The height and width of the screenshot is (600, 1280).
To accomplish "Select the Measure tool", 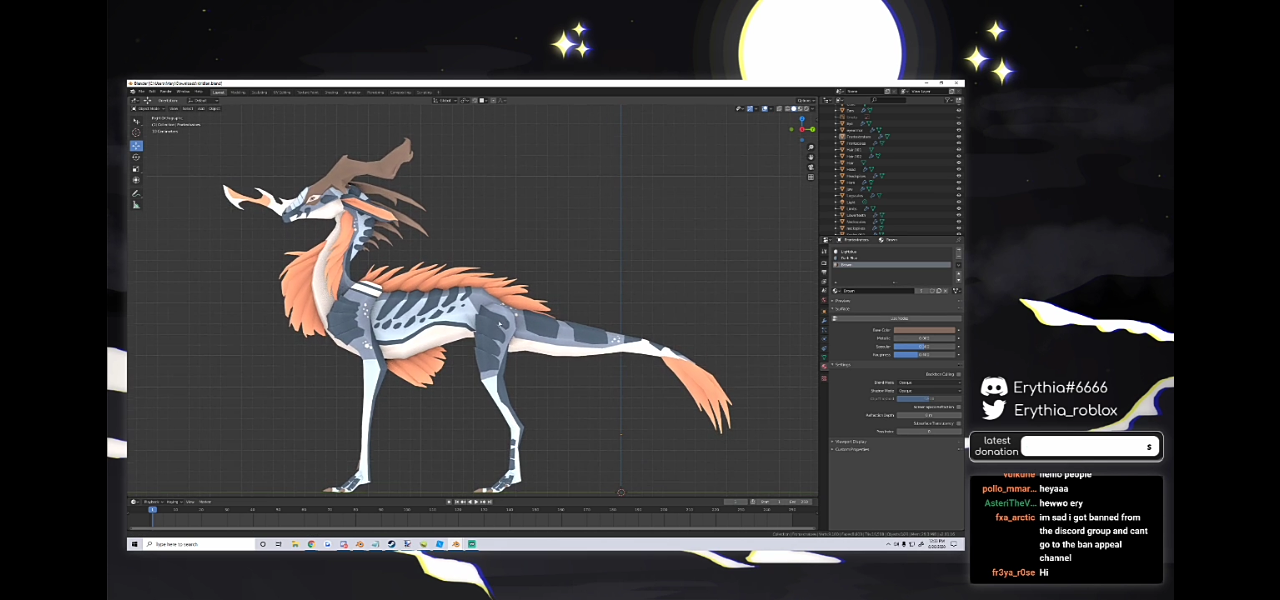I will (136, 205).
